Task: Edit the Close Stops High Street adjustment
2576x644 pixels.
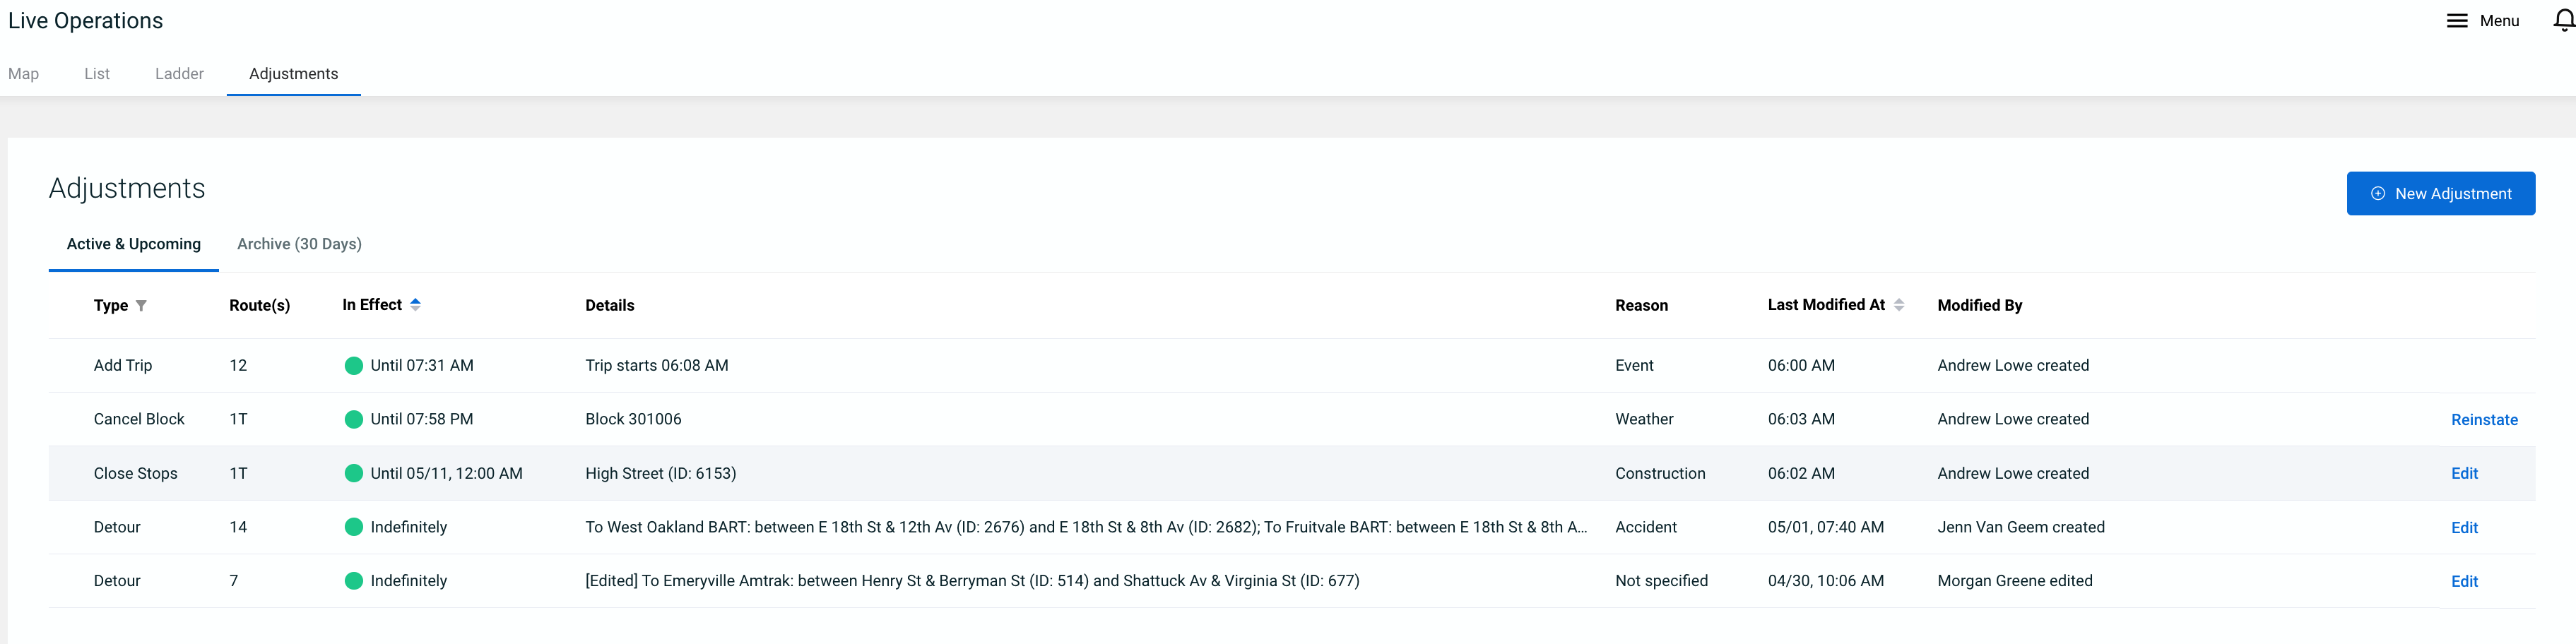Action: pyautogui.click(x=2464, y=474)
